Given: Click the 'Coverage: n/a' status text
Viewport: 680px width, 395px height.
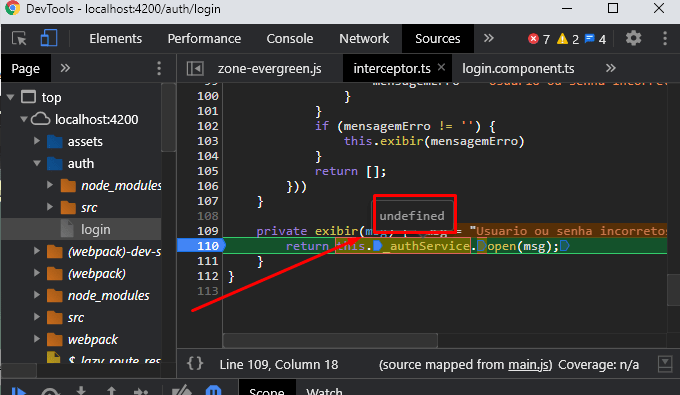Looking at the screenshot, I should pos(598,365).
